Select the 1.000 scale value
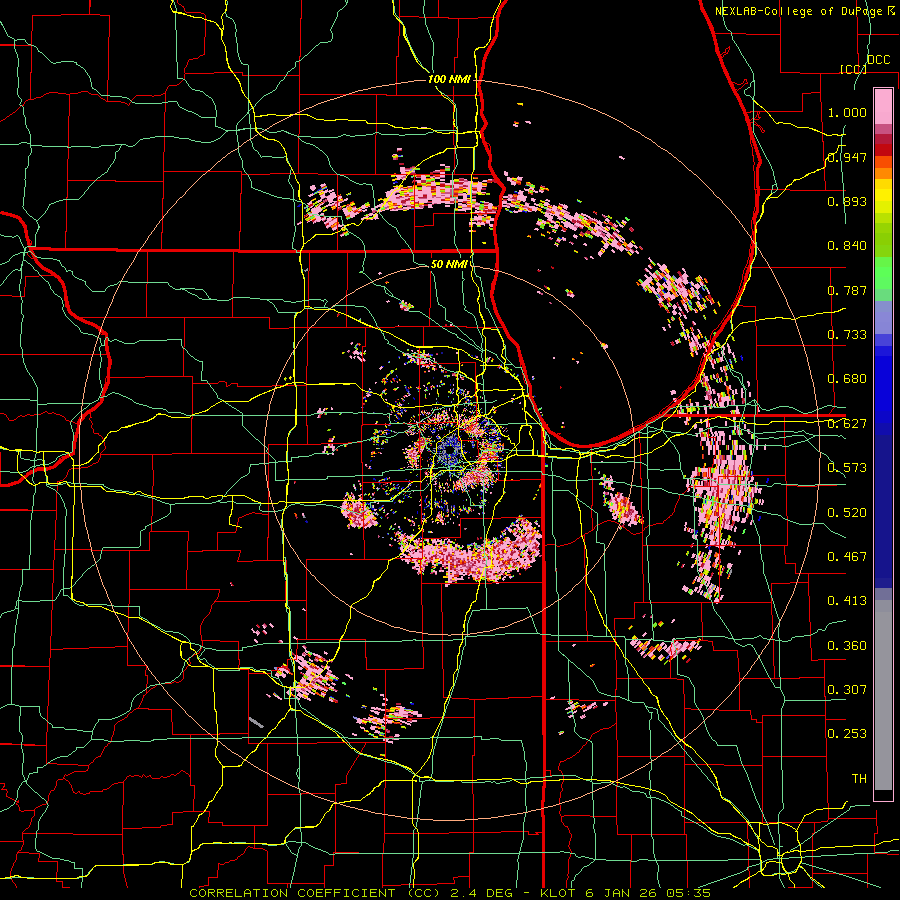 pos(847,112)
